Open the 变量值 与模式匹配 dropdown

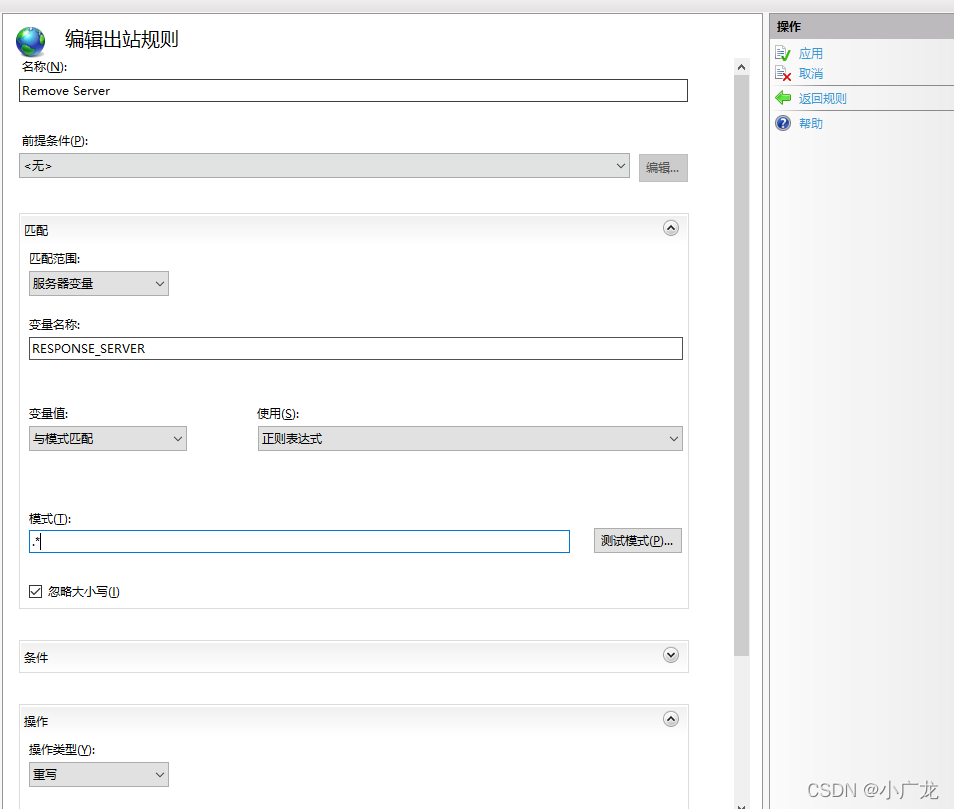pos(108,439)
